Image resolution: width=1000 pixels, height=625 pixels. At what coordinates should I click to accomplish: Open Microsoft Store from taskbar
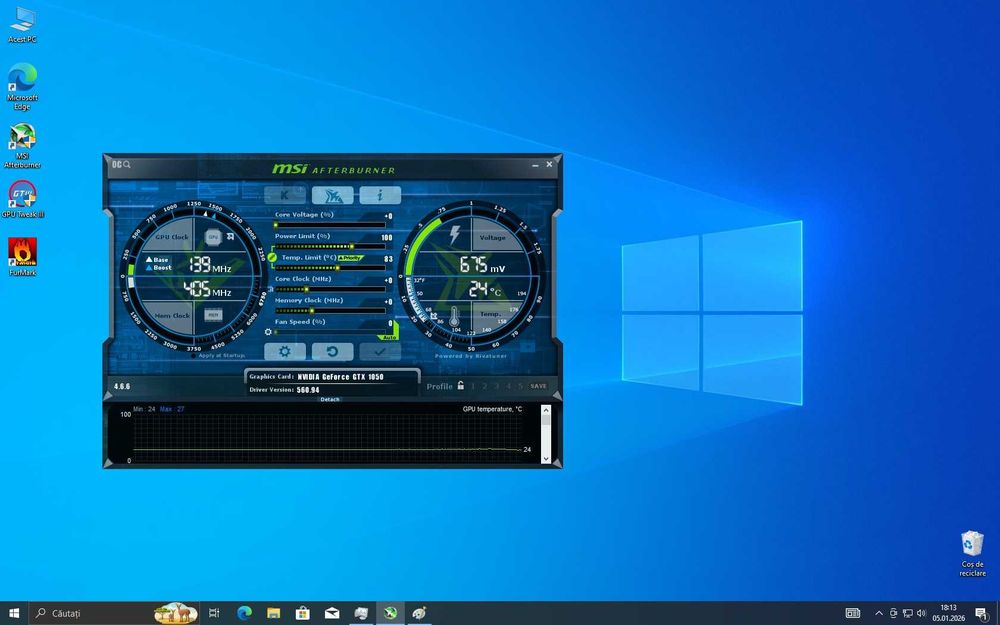[303, 613]
